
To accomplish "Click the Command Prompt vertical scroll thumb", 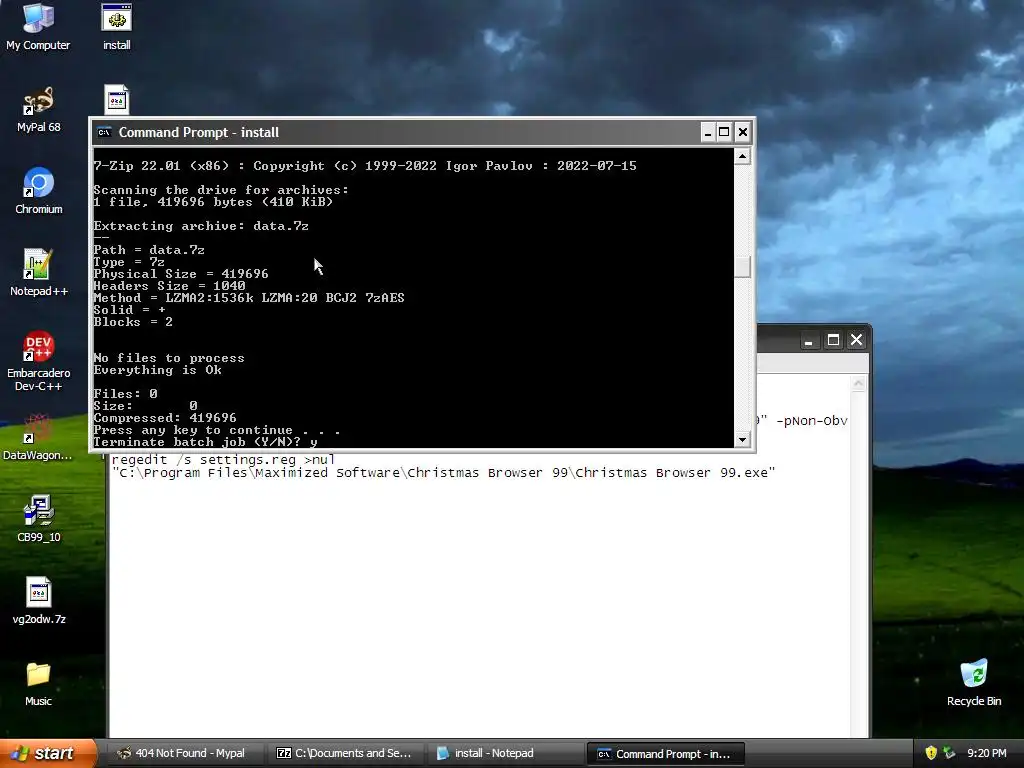I will (x=742, y=266).
